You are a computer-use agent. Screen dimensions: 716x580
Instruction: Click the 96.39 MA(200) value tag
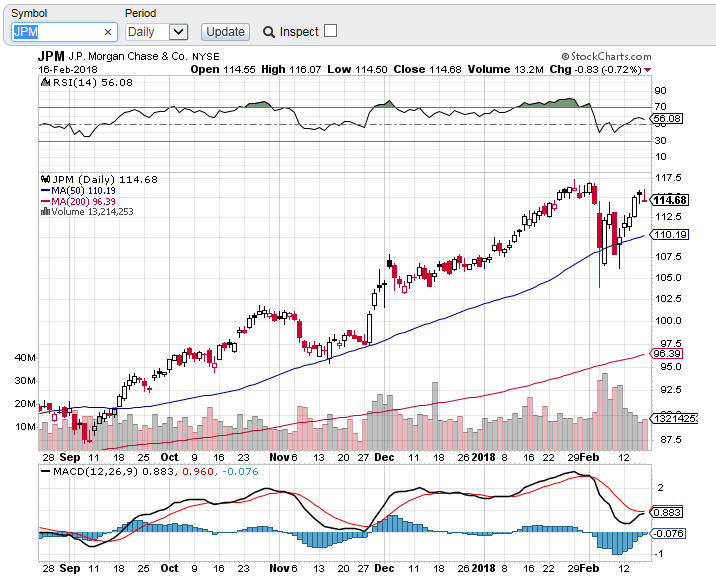pos(666,353)
